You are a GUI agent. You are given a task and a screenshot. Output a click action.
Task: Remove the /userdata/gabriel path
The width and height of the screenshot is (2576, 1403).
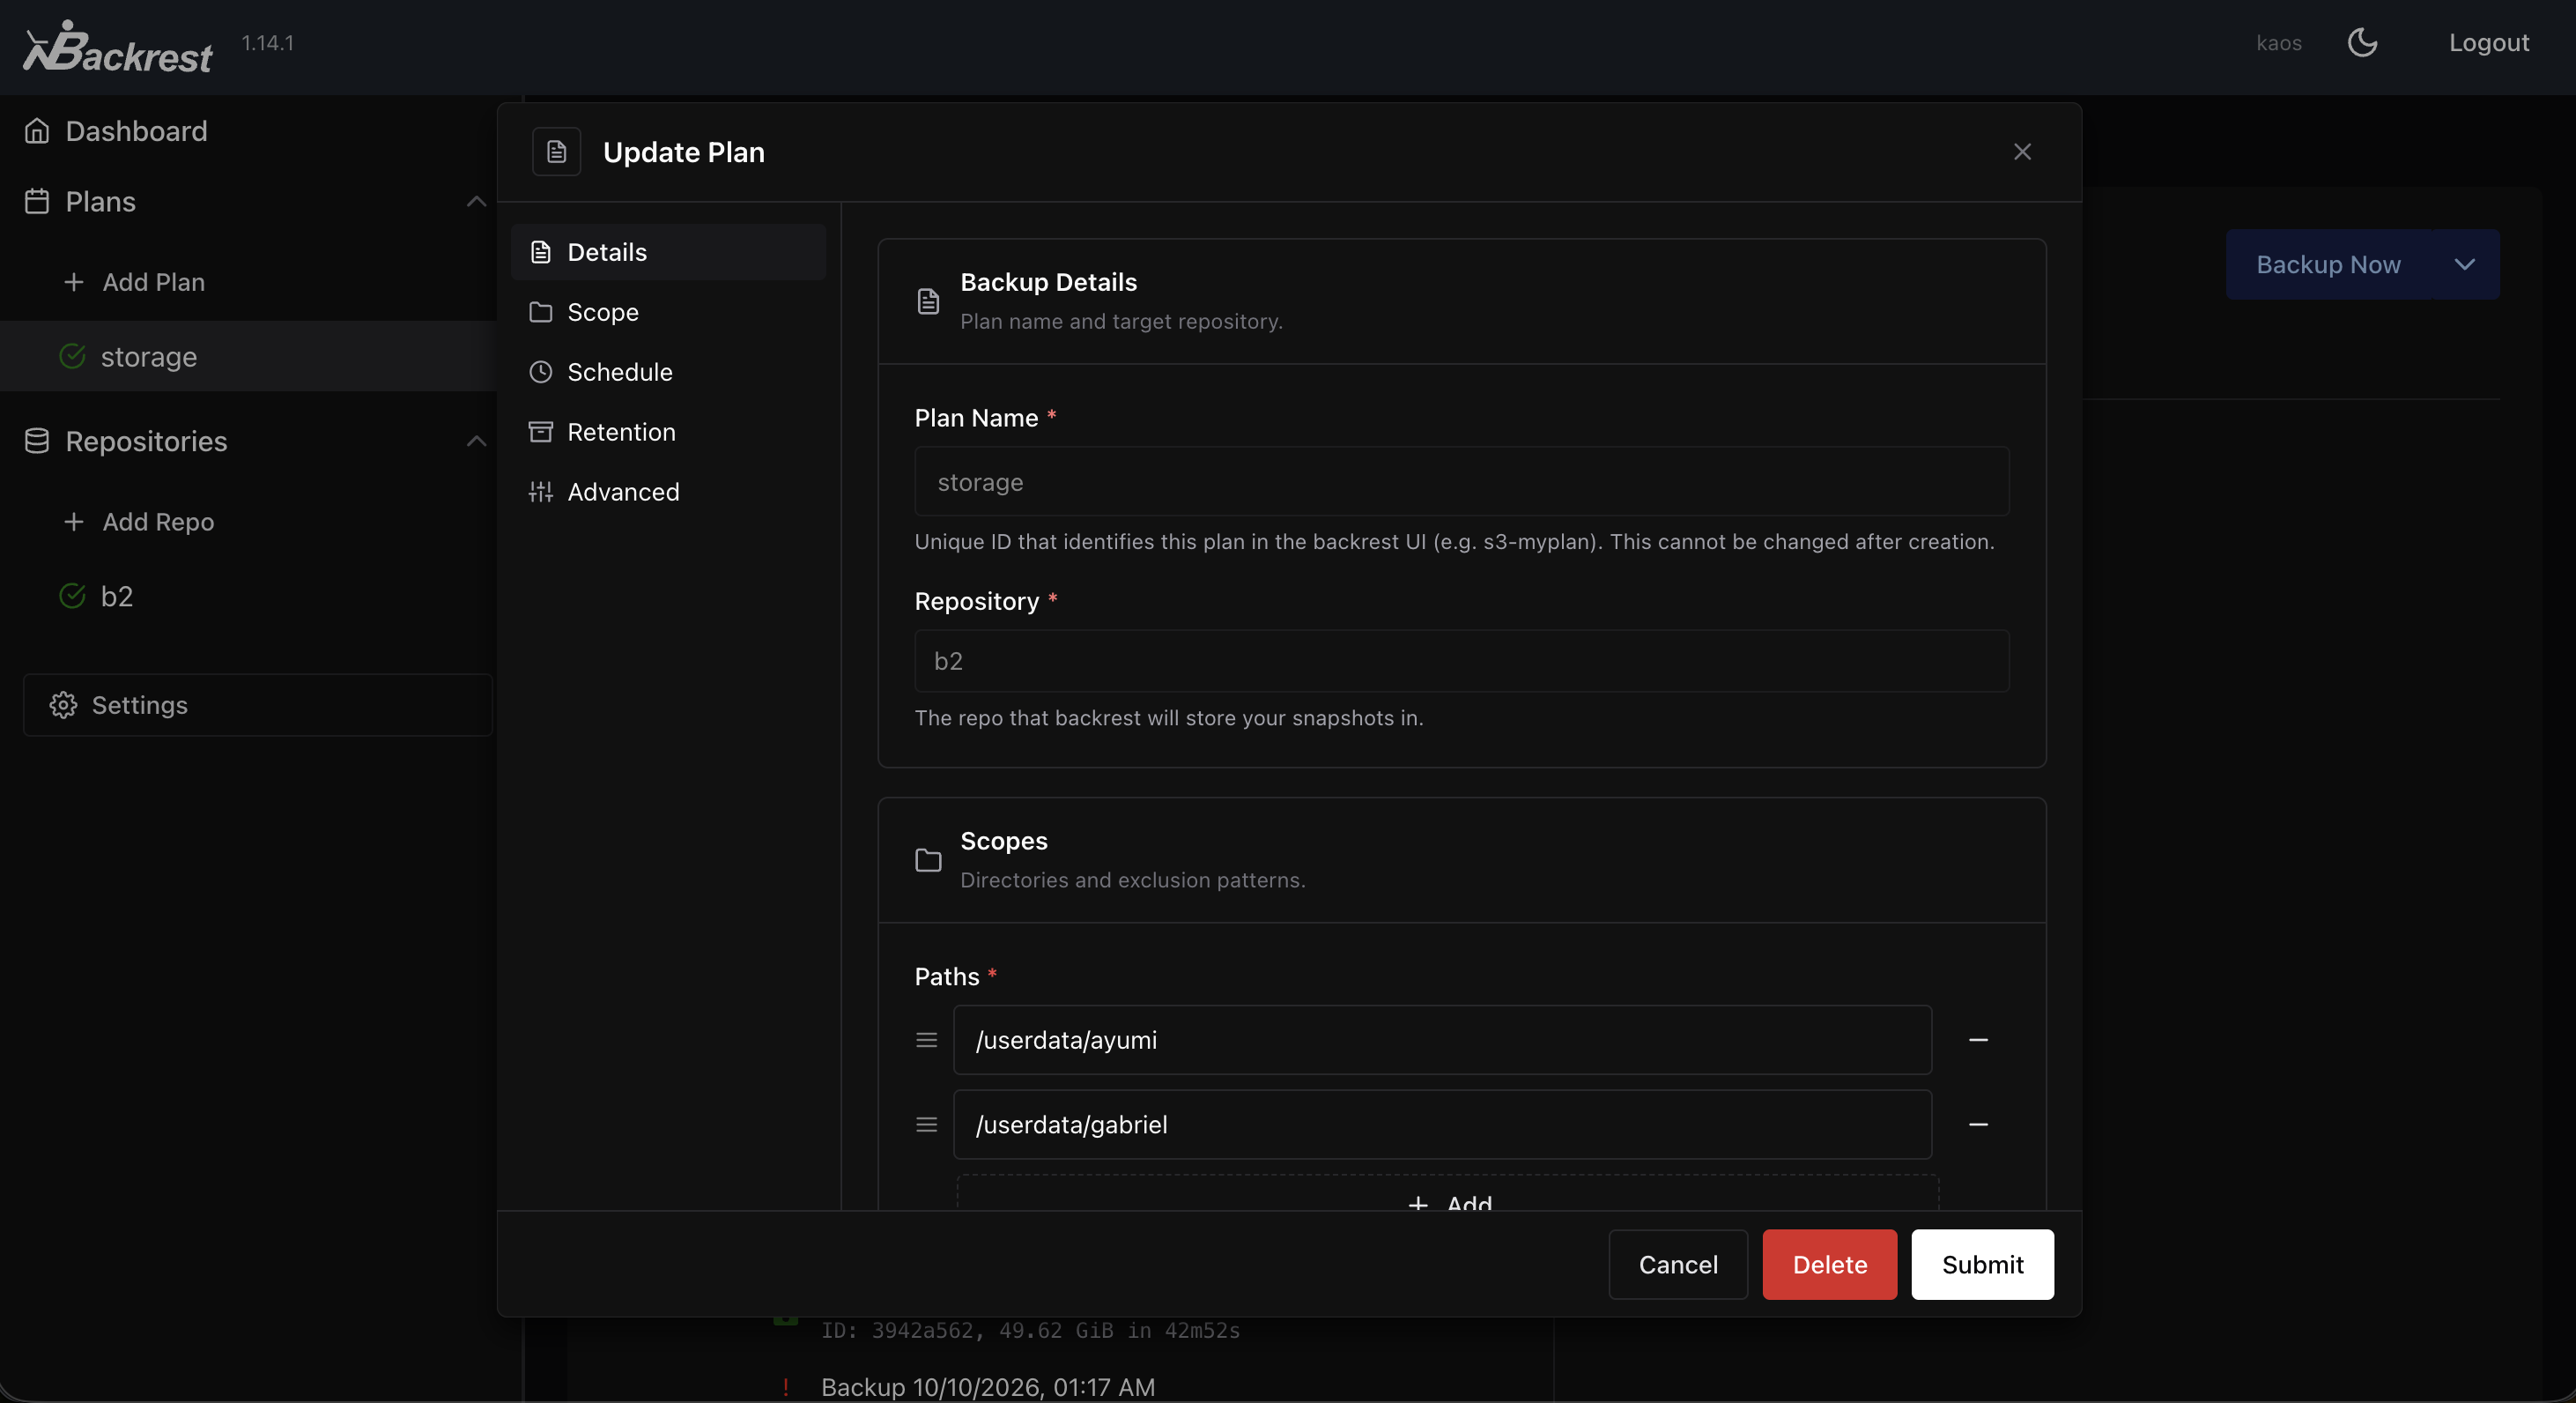[1977, 1125]
